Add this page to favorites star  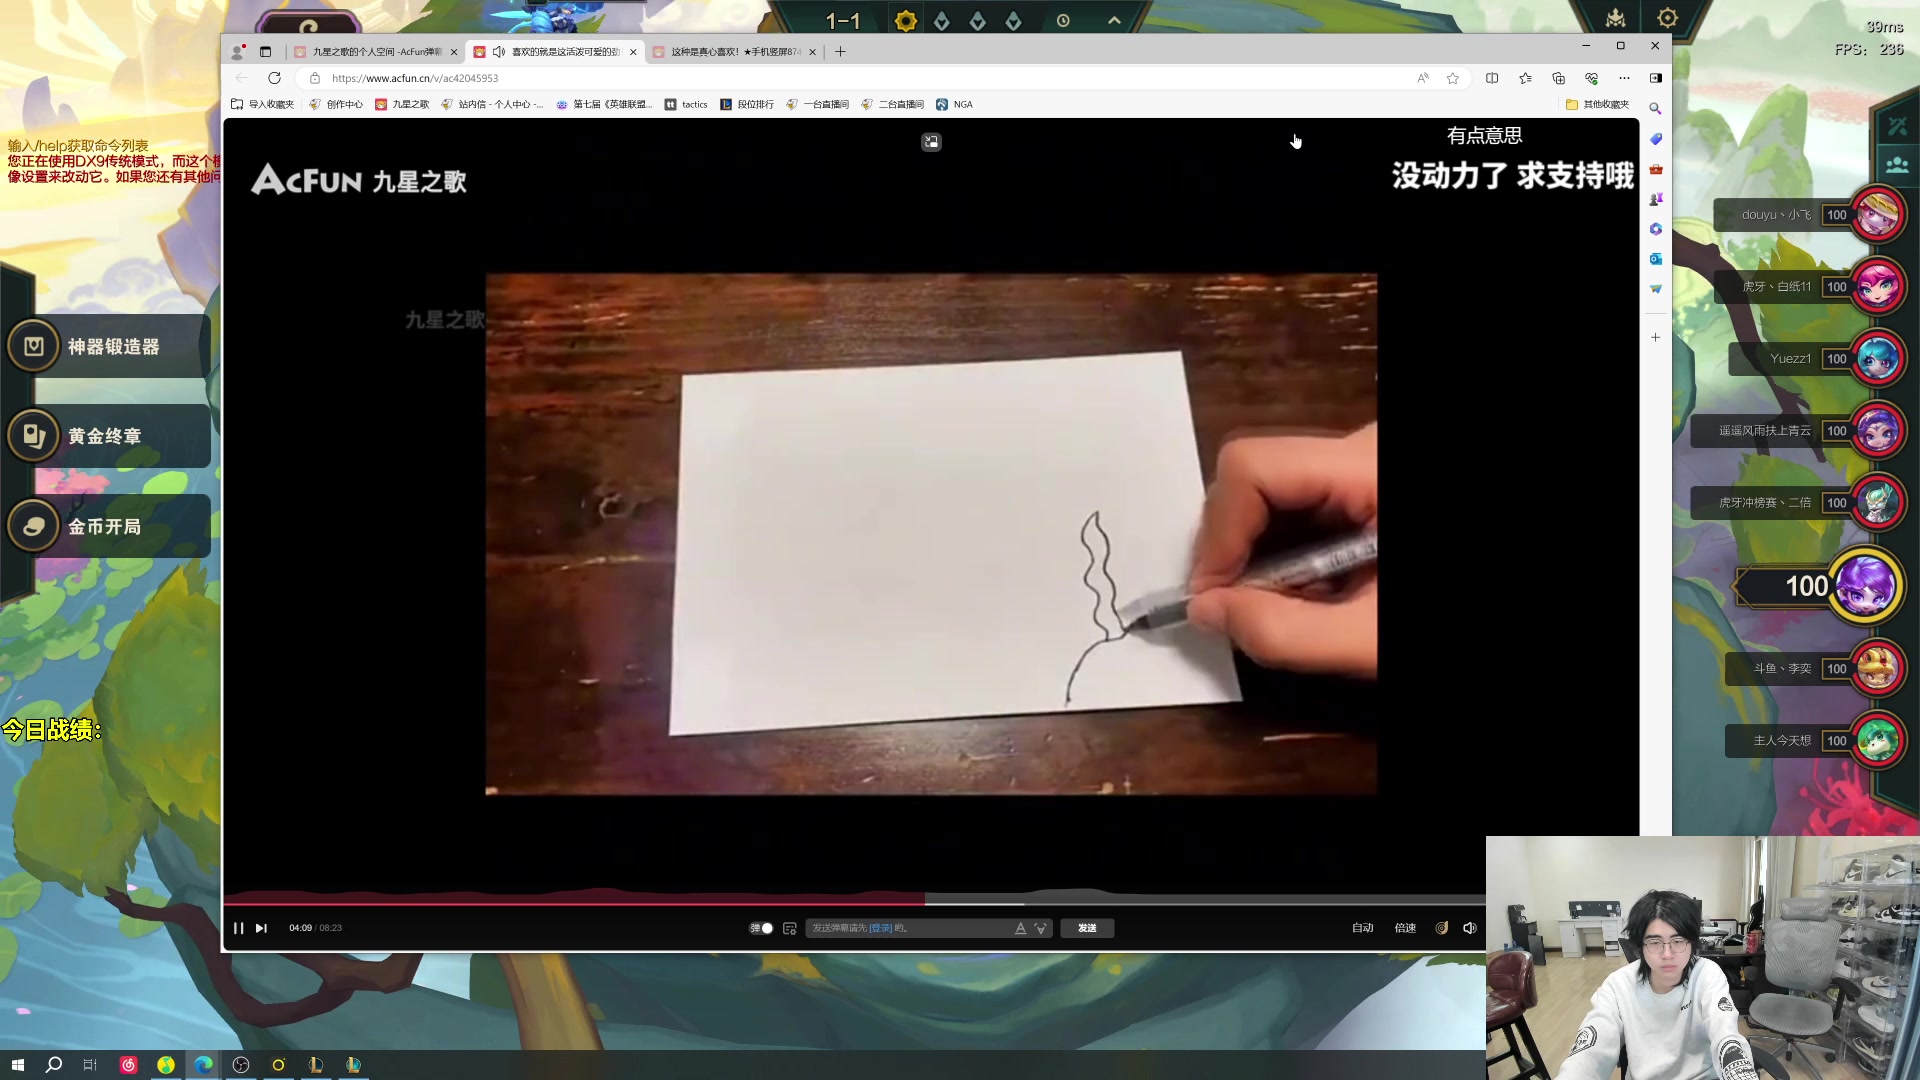[x=1452, y=78]
